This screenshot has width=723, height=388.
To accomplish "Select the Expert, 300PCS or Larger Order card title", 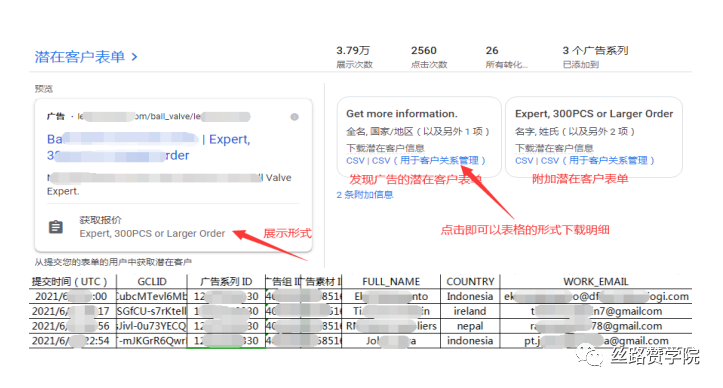I will tap(594, 113).
